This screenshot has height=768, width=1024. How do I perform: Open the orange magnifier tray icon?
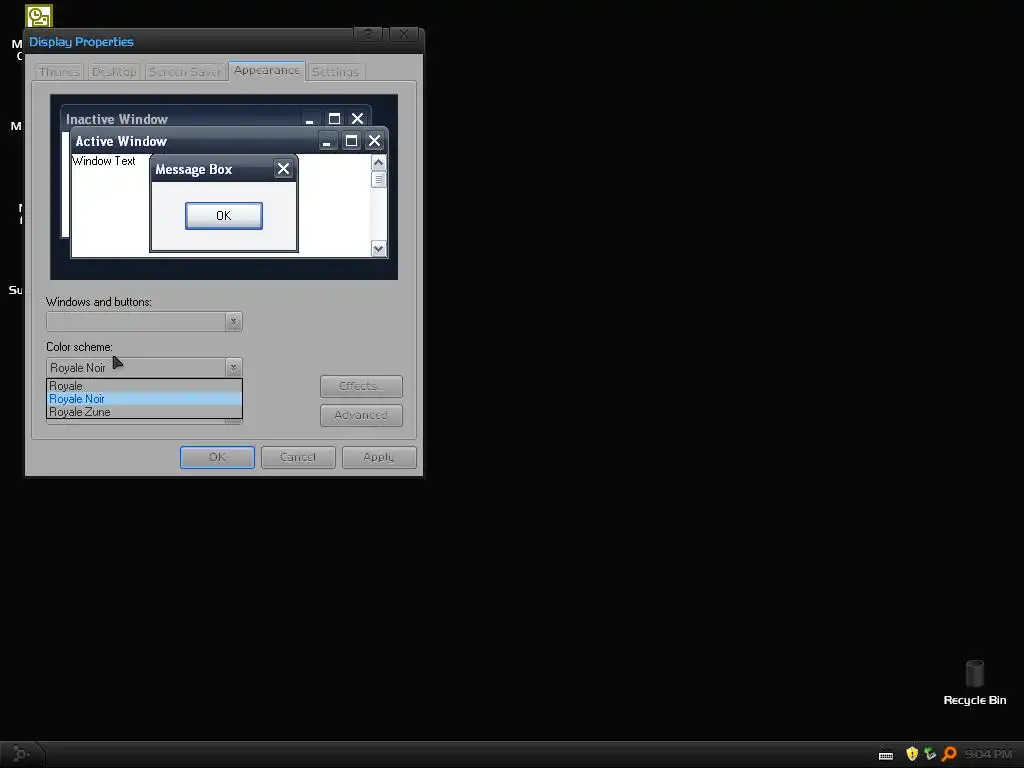tap(949, 754)
